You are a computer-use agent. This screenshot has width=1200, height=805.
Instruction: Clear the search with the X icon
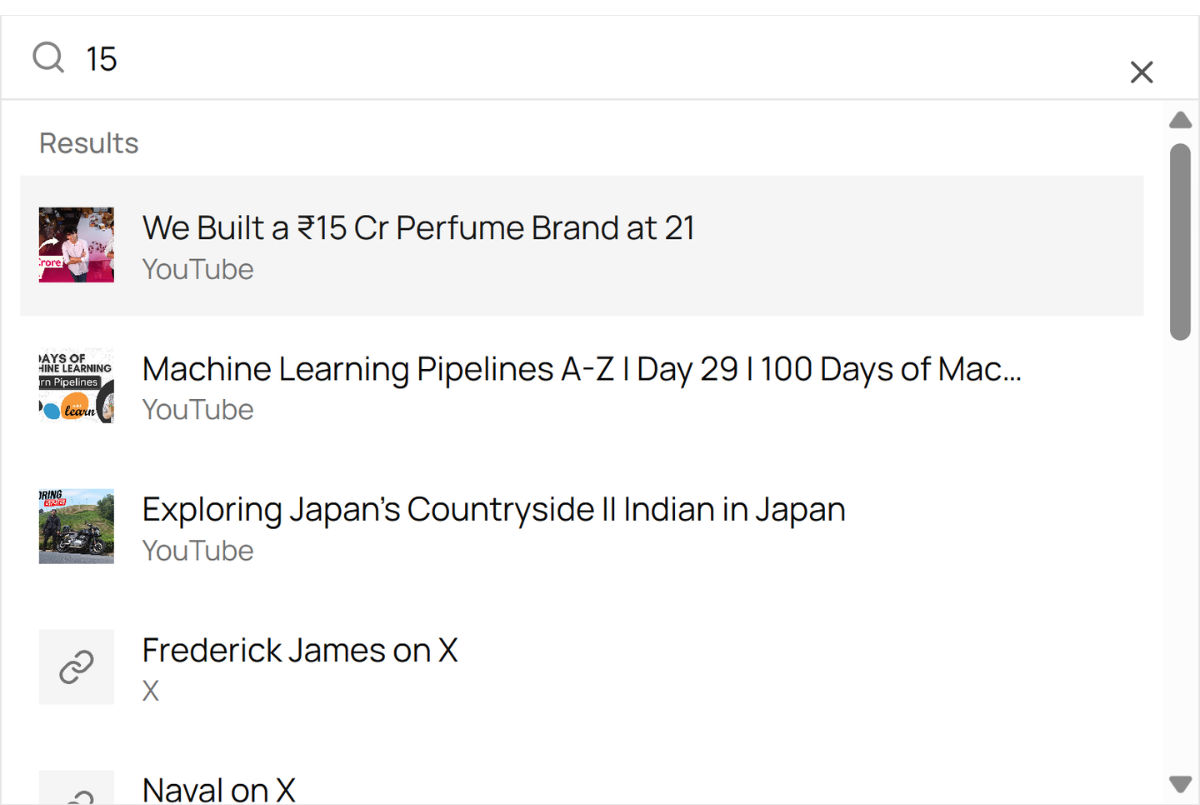tap(1141, 72)
